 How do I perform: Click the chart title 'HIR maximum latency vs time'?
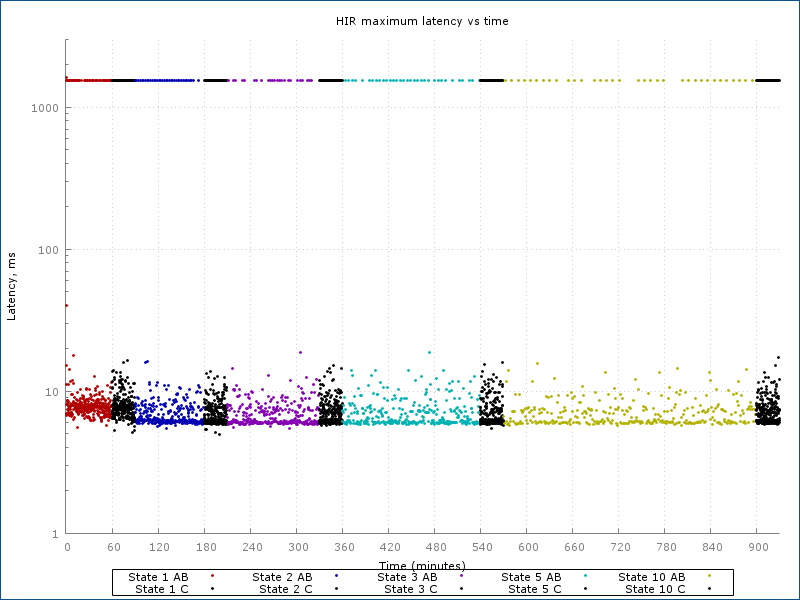[422, 21]
